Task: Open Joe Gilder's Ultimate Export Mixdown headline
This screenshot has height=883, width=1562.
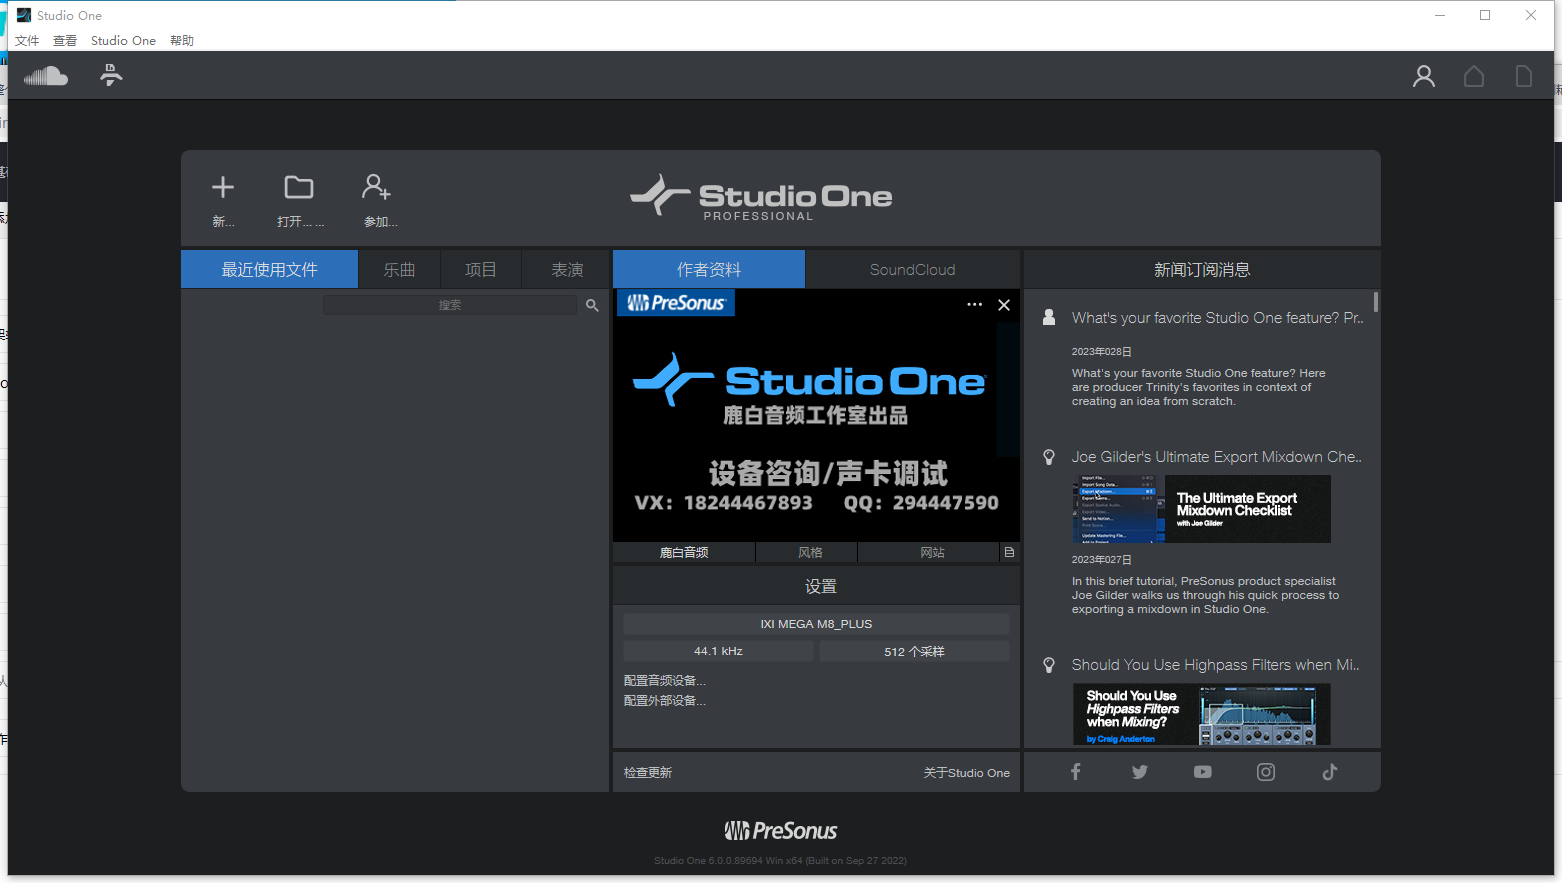Action: coord(1216,457)
